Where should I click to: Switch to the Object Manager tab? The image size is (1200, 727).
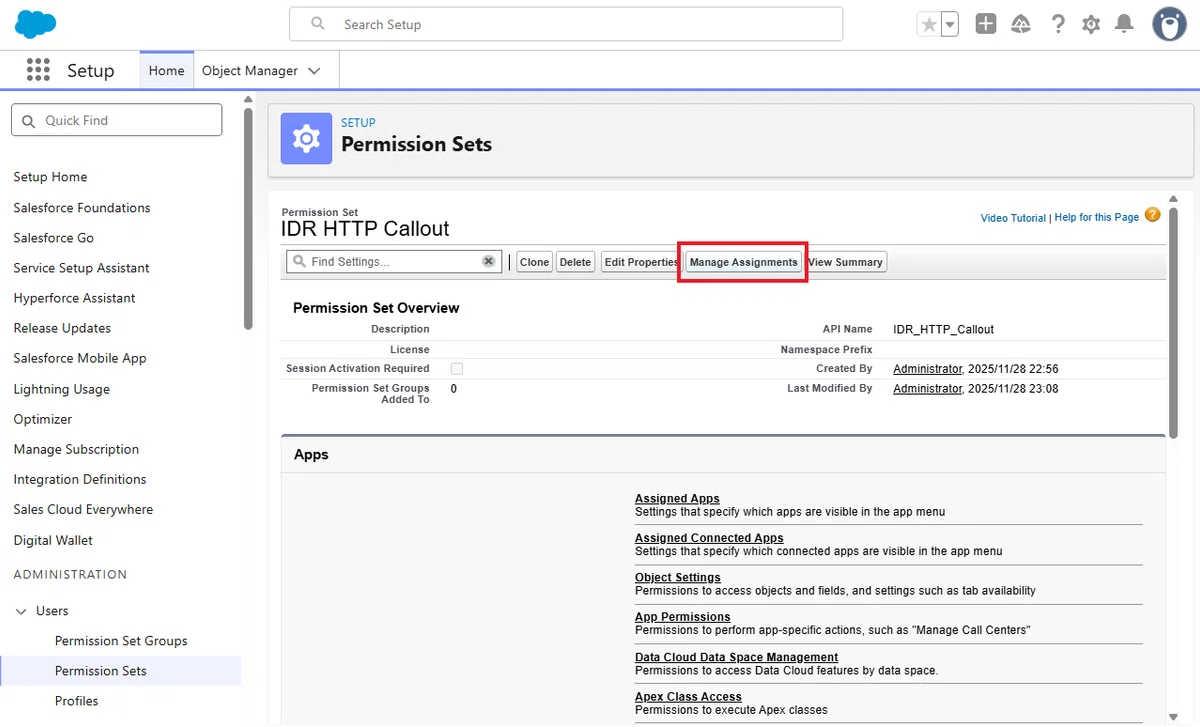[x=250, y=71]
